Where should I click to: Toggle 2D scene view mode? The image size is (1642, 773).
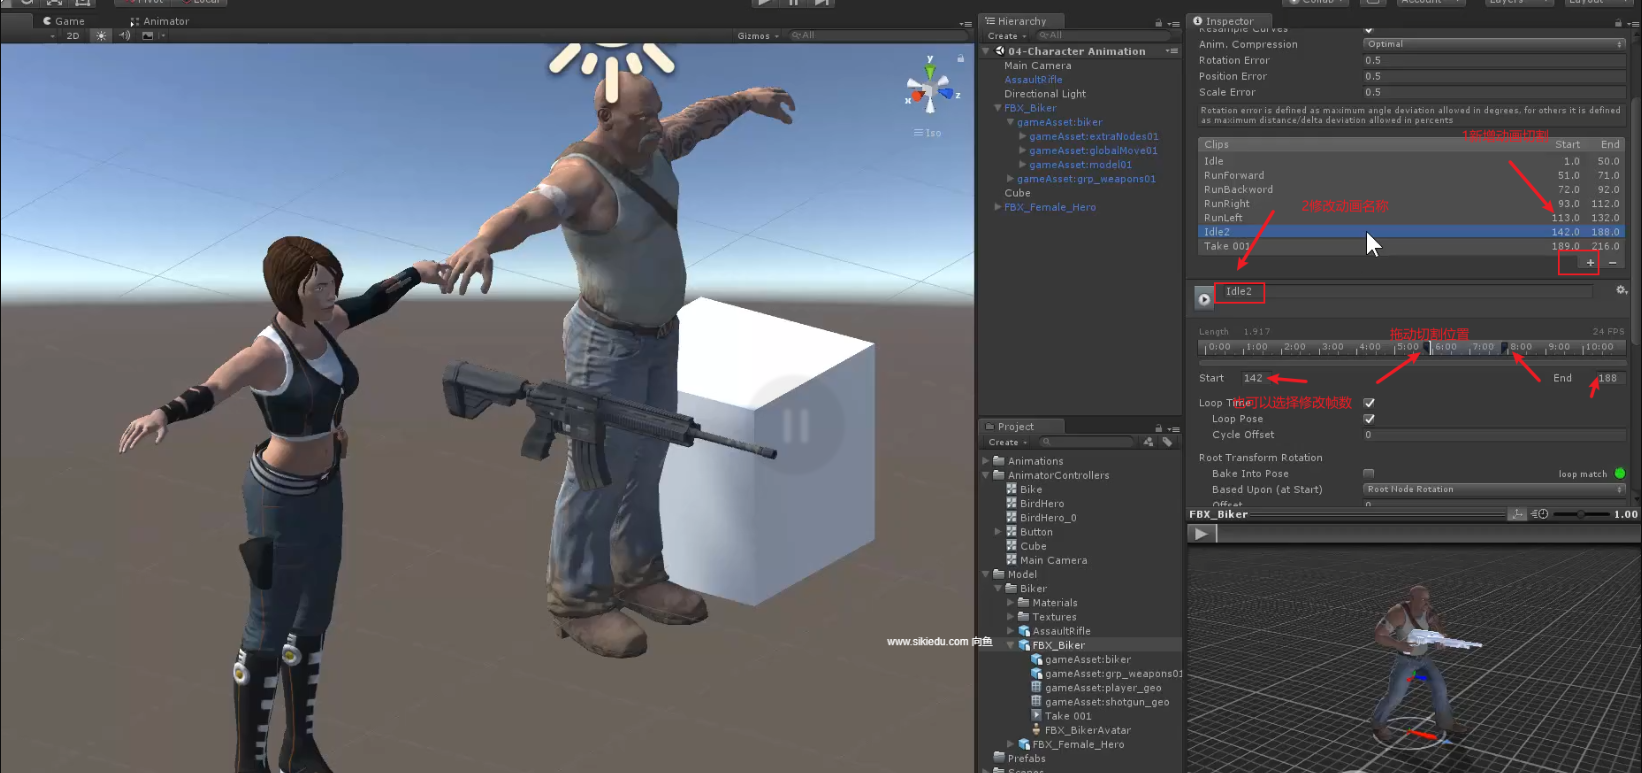pos(73,35)
